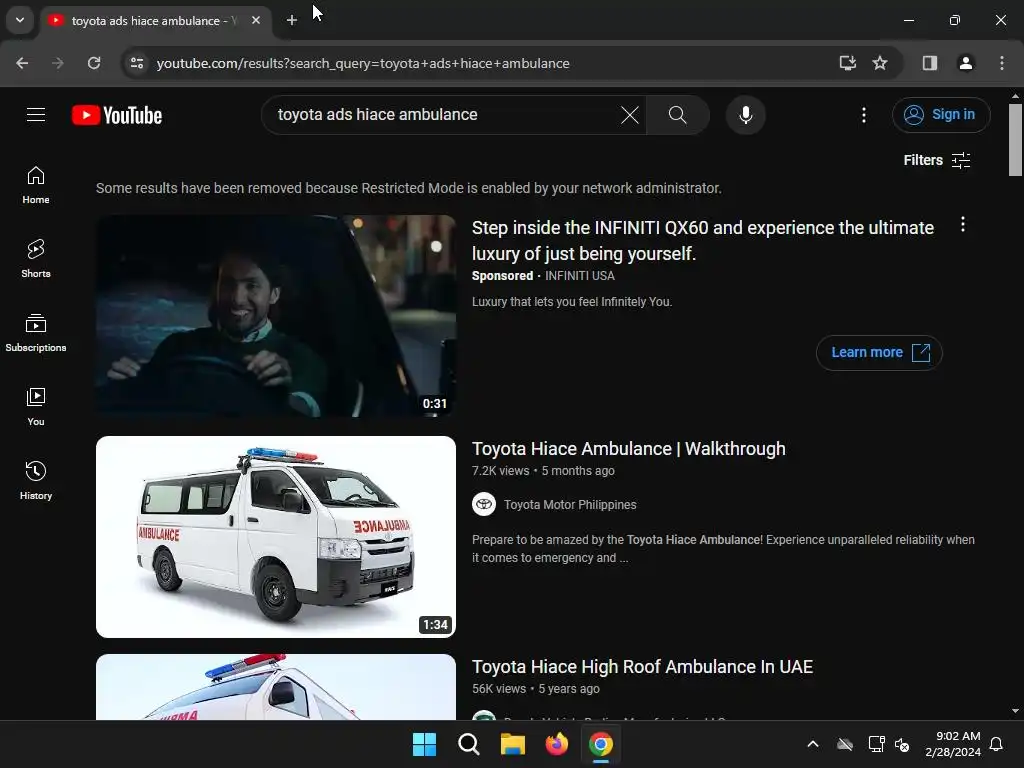1024x768 pixels.
Task: Open the Chrome profile icon
Action: click(965, 63)
